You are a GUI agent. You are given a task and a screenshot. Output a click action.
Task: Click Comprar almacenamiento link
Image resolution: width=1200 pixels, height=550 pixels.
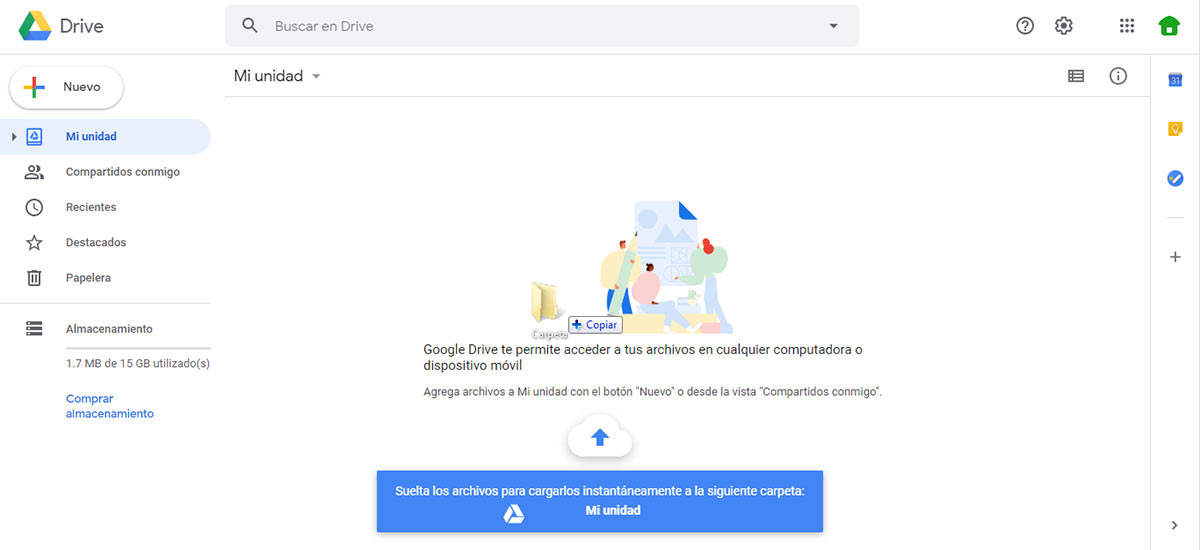[x=110, y=406]
